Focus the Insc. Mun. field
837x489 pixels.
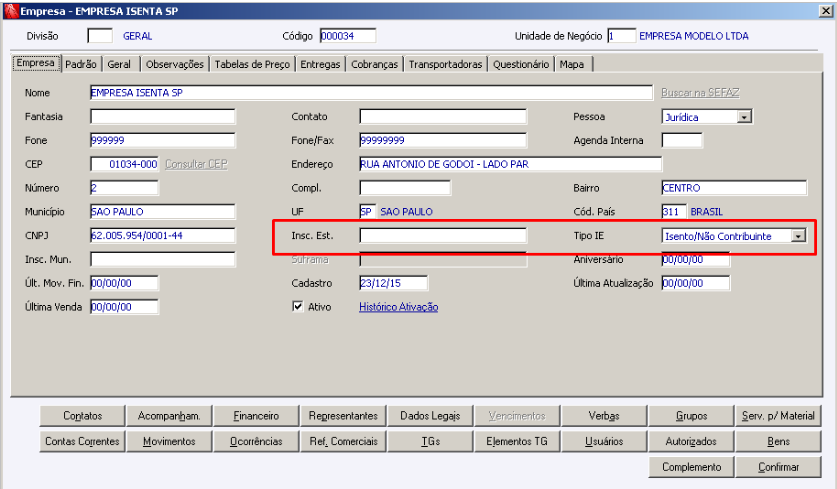coord(162,259)
